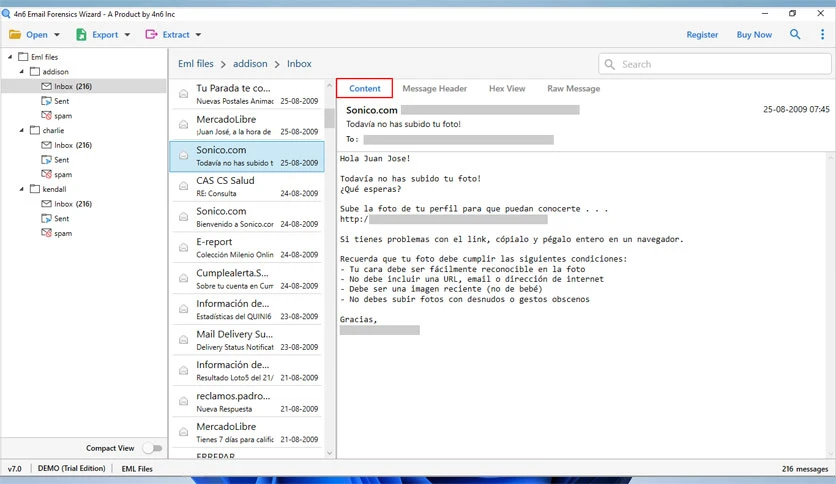Screen dimensions: 836x484
Task: Open Información de... Estadísticas del QUINI6 email
Action: (x=247, y=309)
